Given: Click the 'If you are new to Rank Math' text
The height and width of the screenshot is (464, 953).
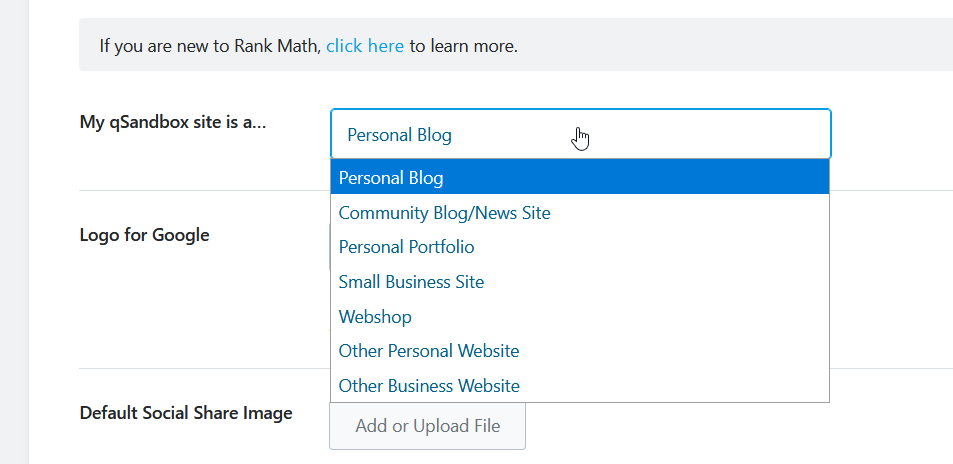Looking at the screenshot, I should (x=209, y=45).
